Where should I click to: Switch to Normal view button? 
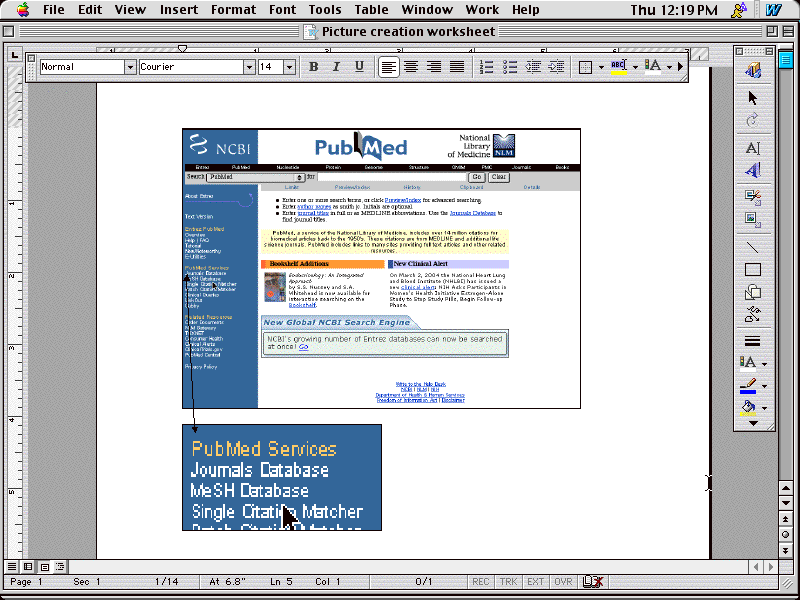12,566
